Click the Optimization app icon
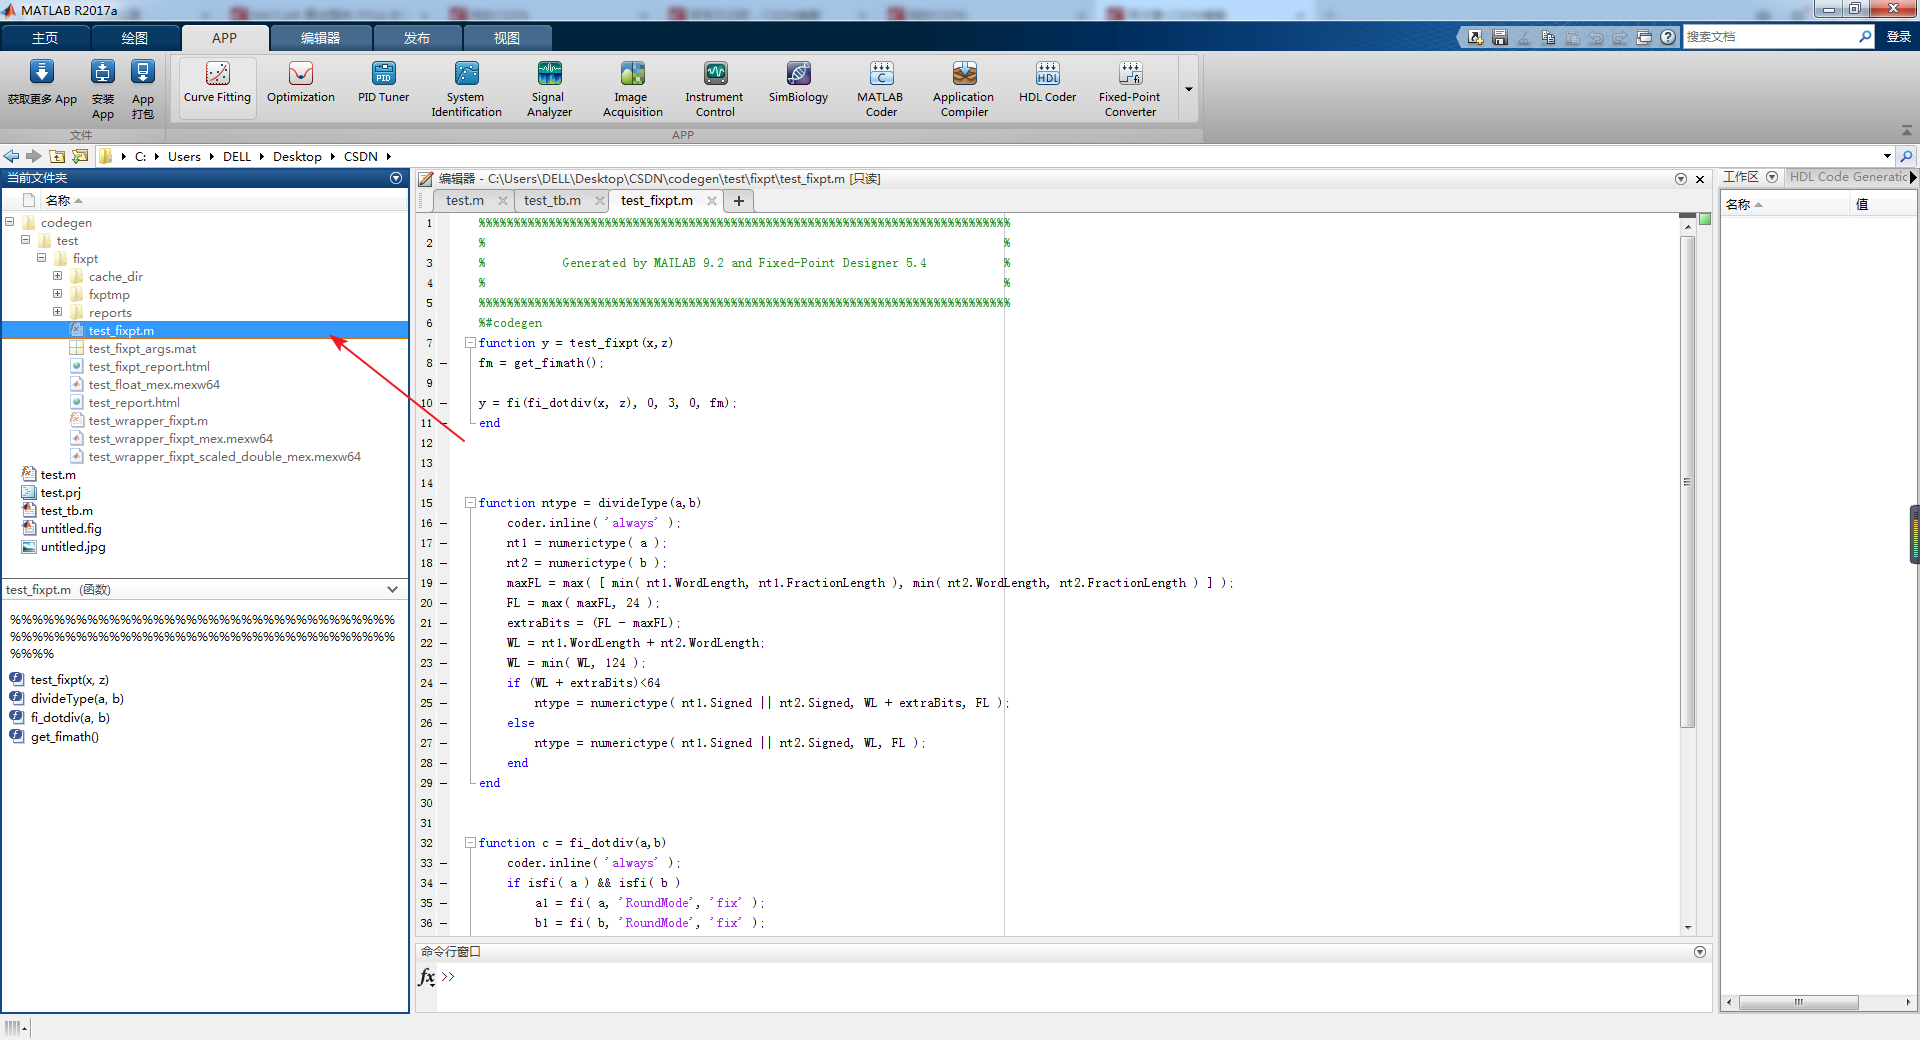Viewport: 1920px width, 1040px height. point(300,83)
